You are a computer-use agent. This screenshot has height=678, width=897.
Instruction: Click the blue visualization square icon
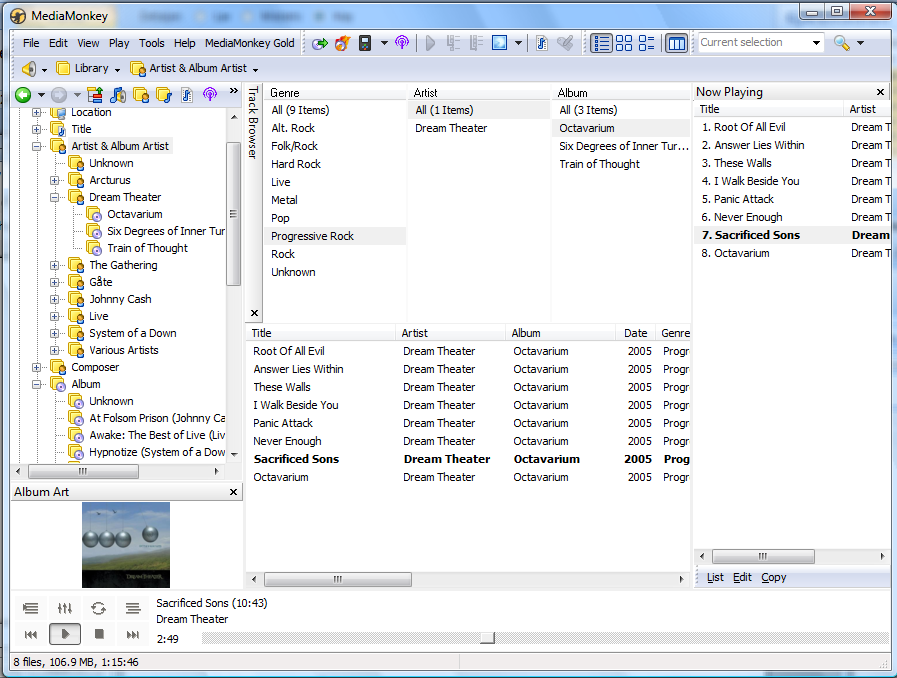click(x=499, y=43)
